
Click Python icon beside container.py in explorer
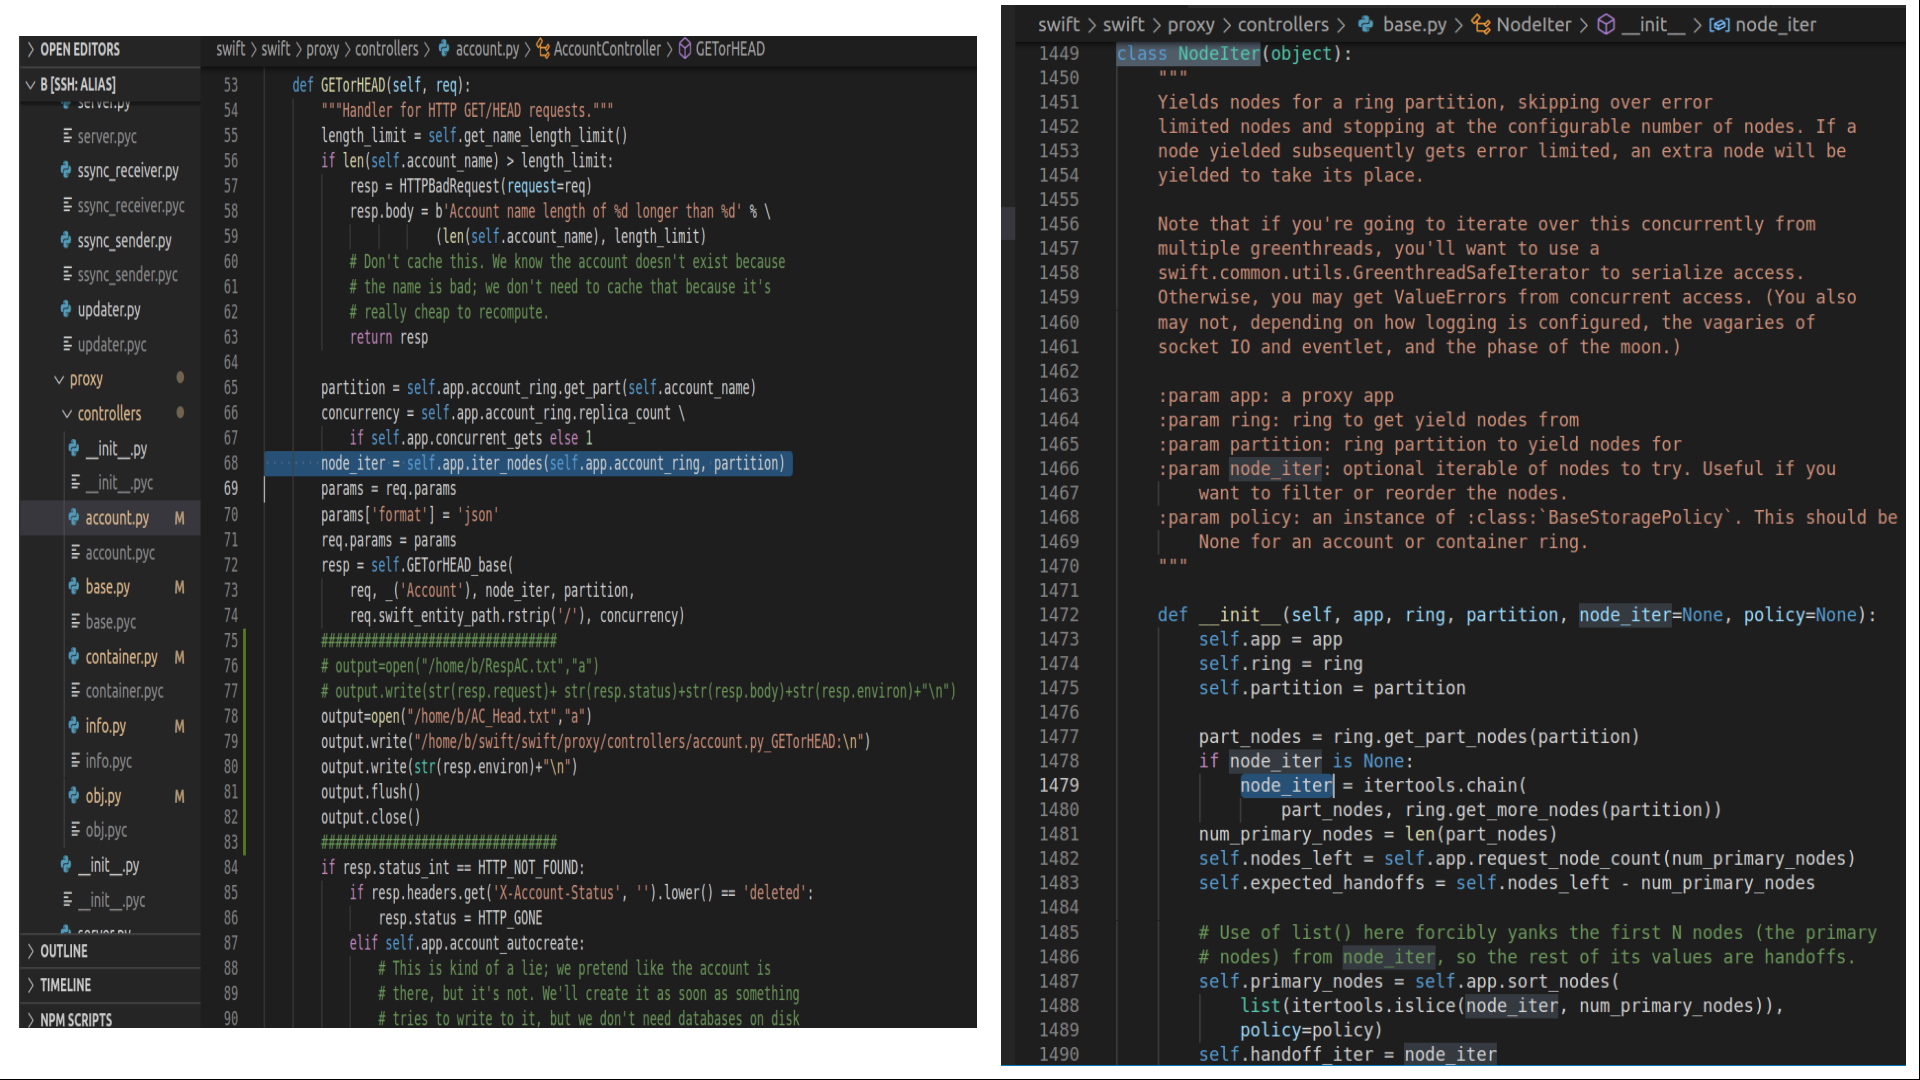pyautogui.click(x=73, y=657)
